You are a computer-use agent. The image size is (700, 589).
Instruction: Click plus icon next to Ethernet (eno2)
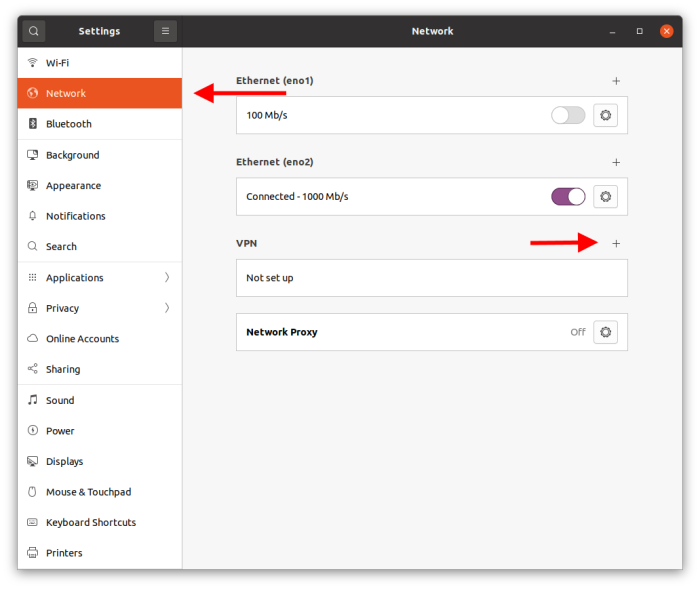coord(616,162)
